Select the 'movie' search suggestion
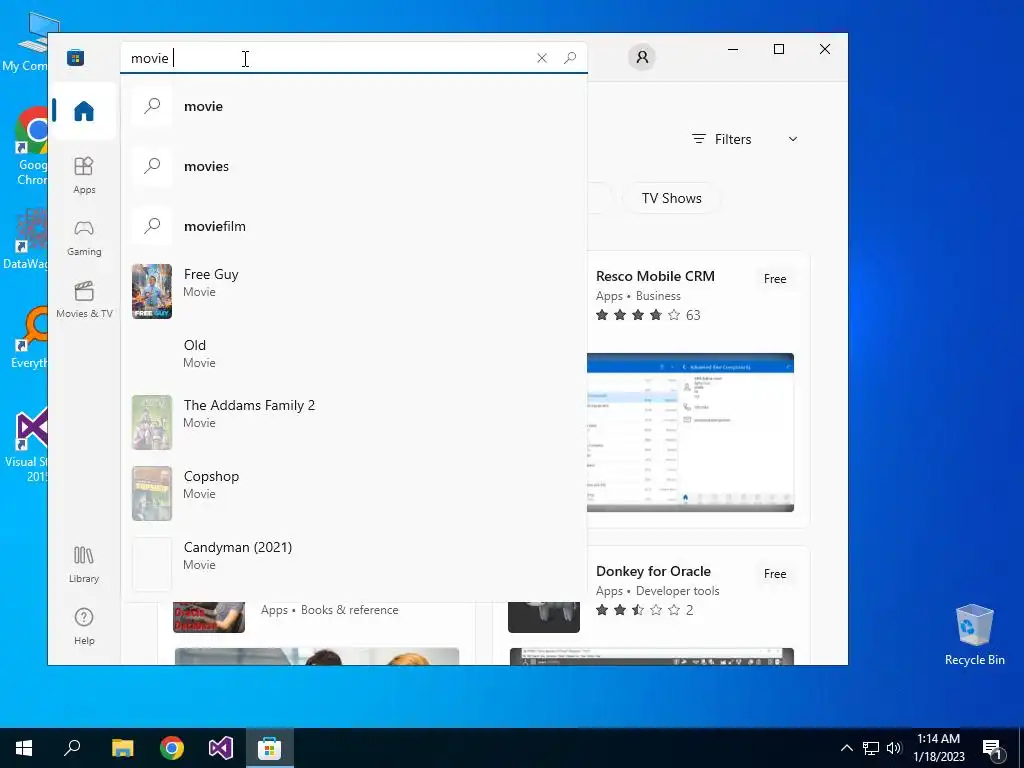The height and width of the screenshot is (768, 1024). pos(353,106)
